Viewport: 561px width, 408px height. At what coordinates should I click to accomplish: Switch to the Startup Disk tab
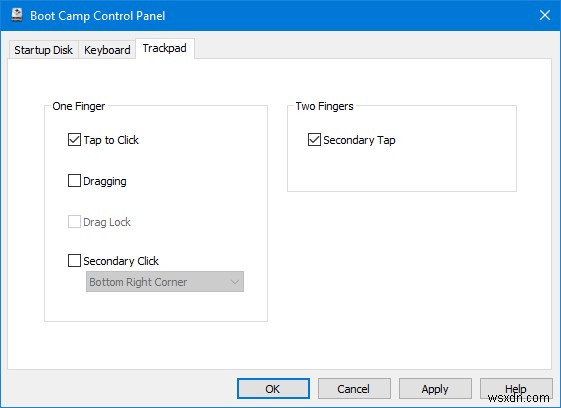coord(43,50)
